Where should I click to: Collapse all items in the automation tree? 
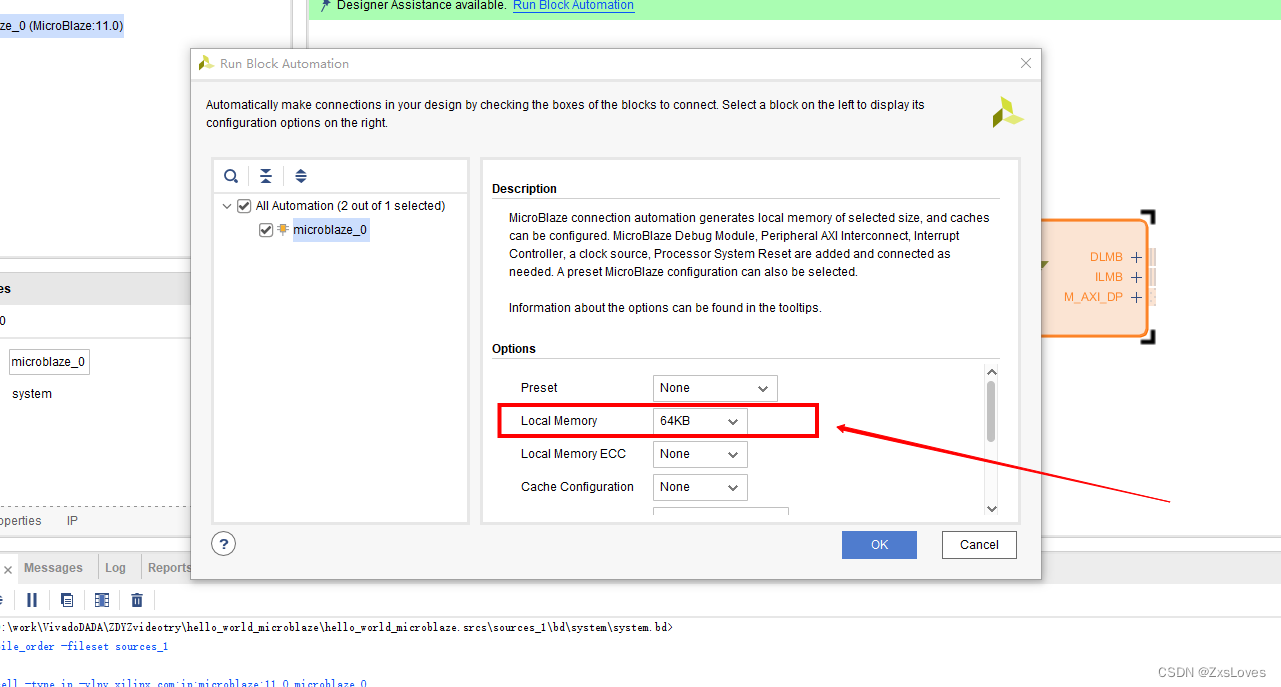266,176
